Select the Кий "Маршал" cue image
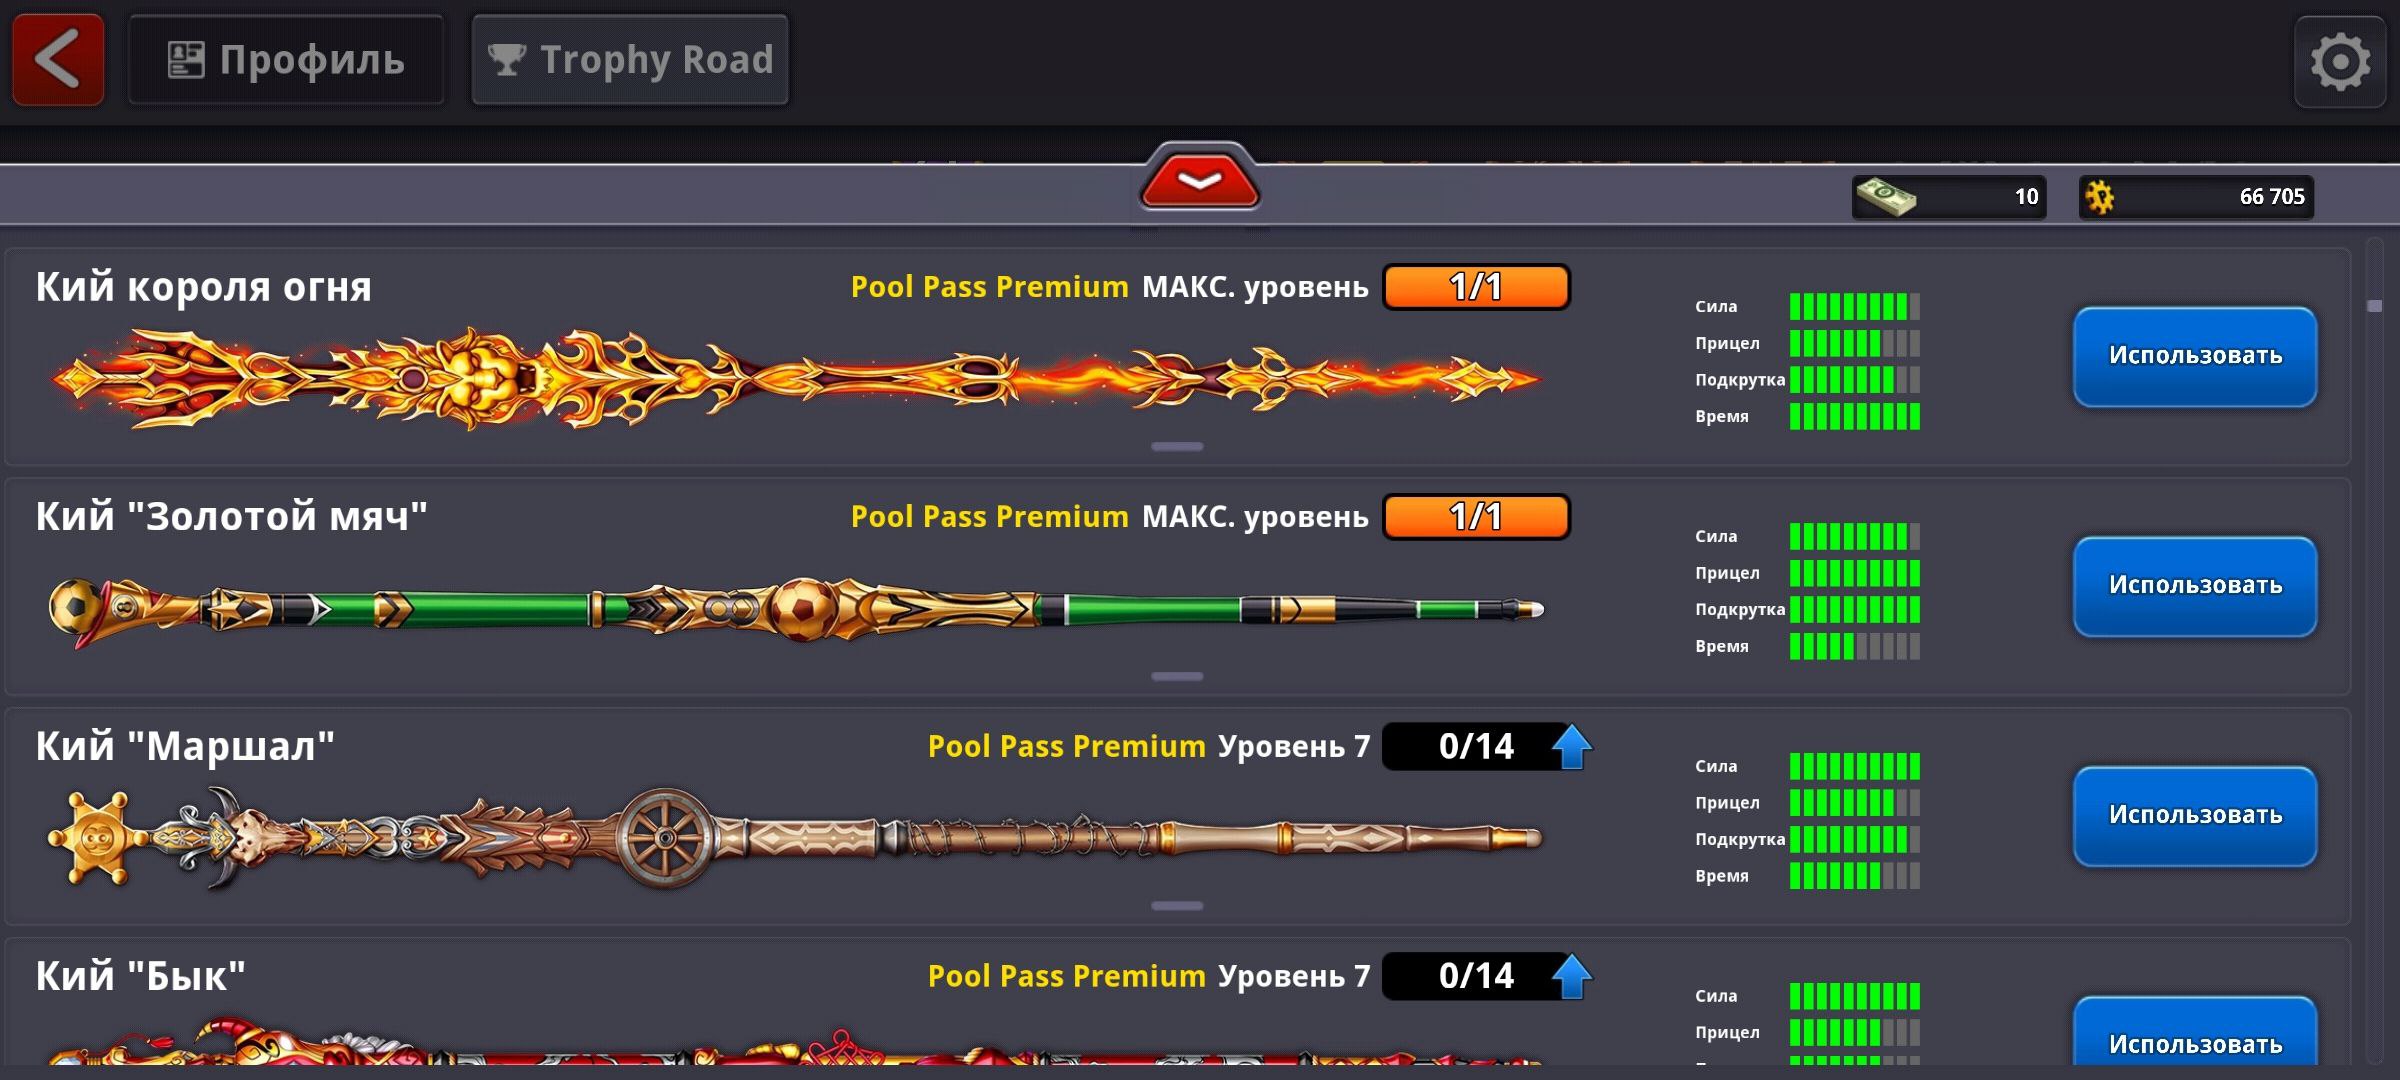The image size is (2400, 1080). point(796,838)
